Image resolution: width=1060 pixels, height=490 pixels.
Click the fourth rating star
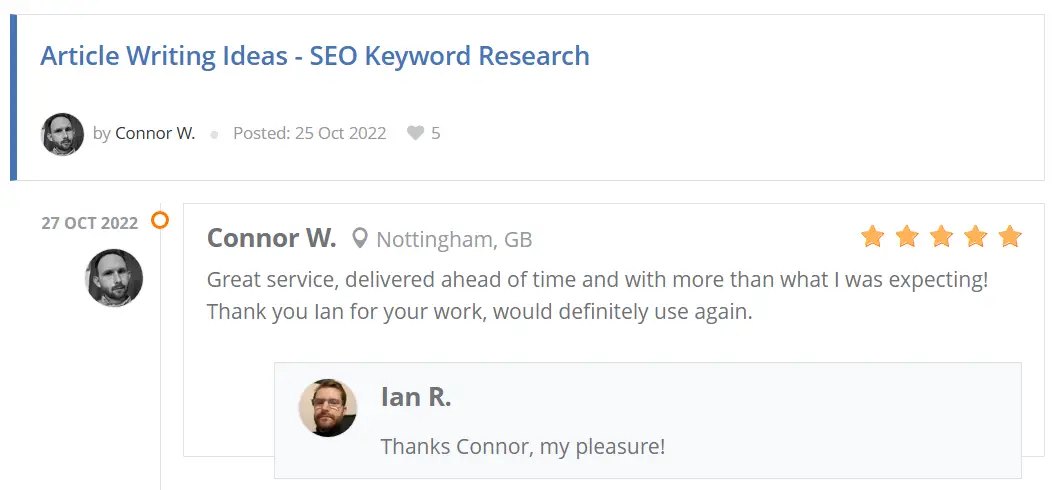click(x=975, y=237)
